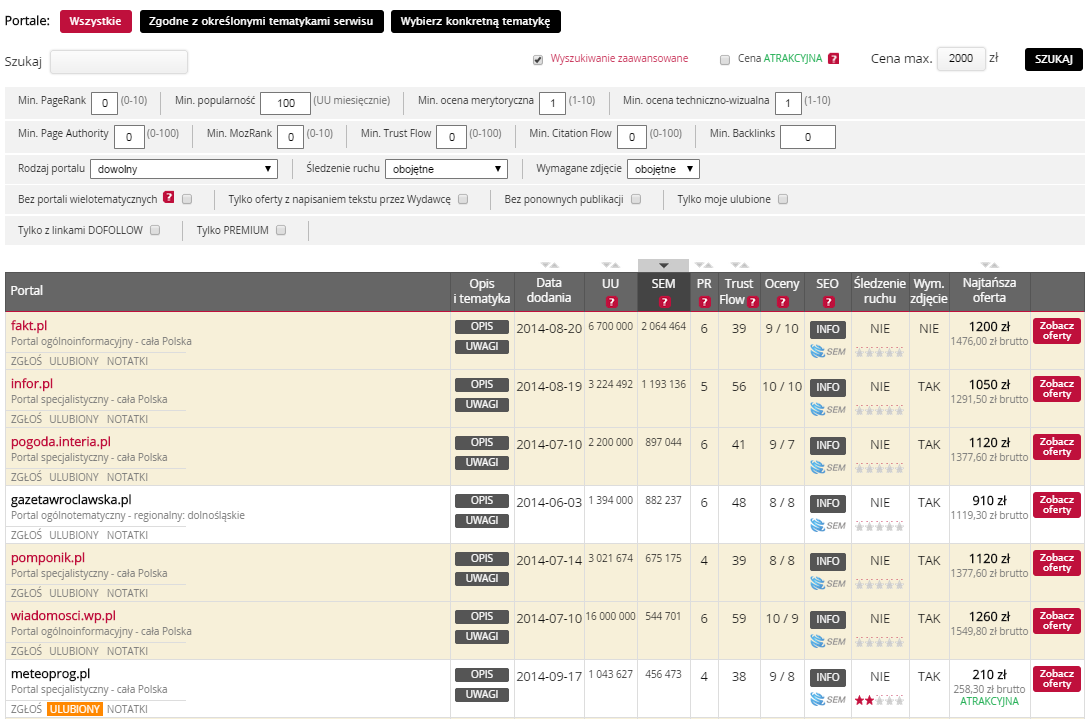The image size is (1092, 719).
Task: Click the star rating in the meteoprog.pl row
Action: [x=880, y=700]
